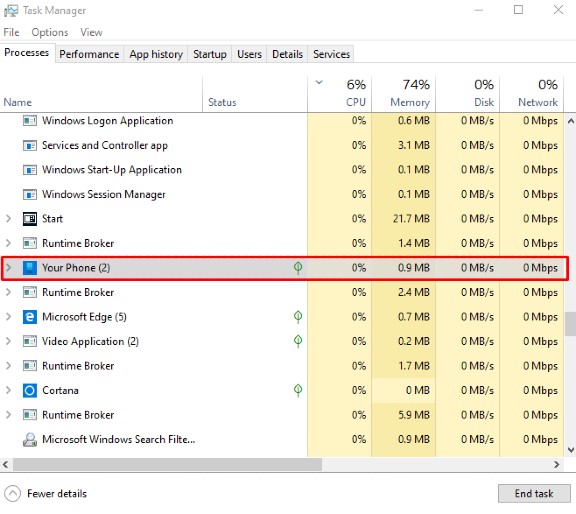576x514 pixels.
Task: Click the End task button
Action: click(534, 493)
